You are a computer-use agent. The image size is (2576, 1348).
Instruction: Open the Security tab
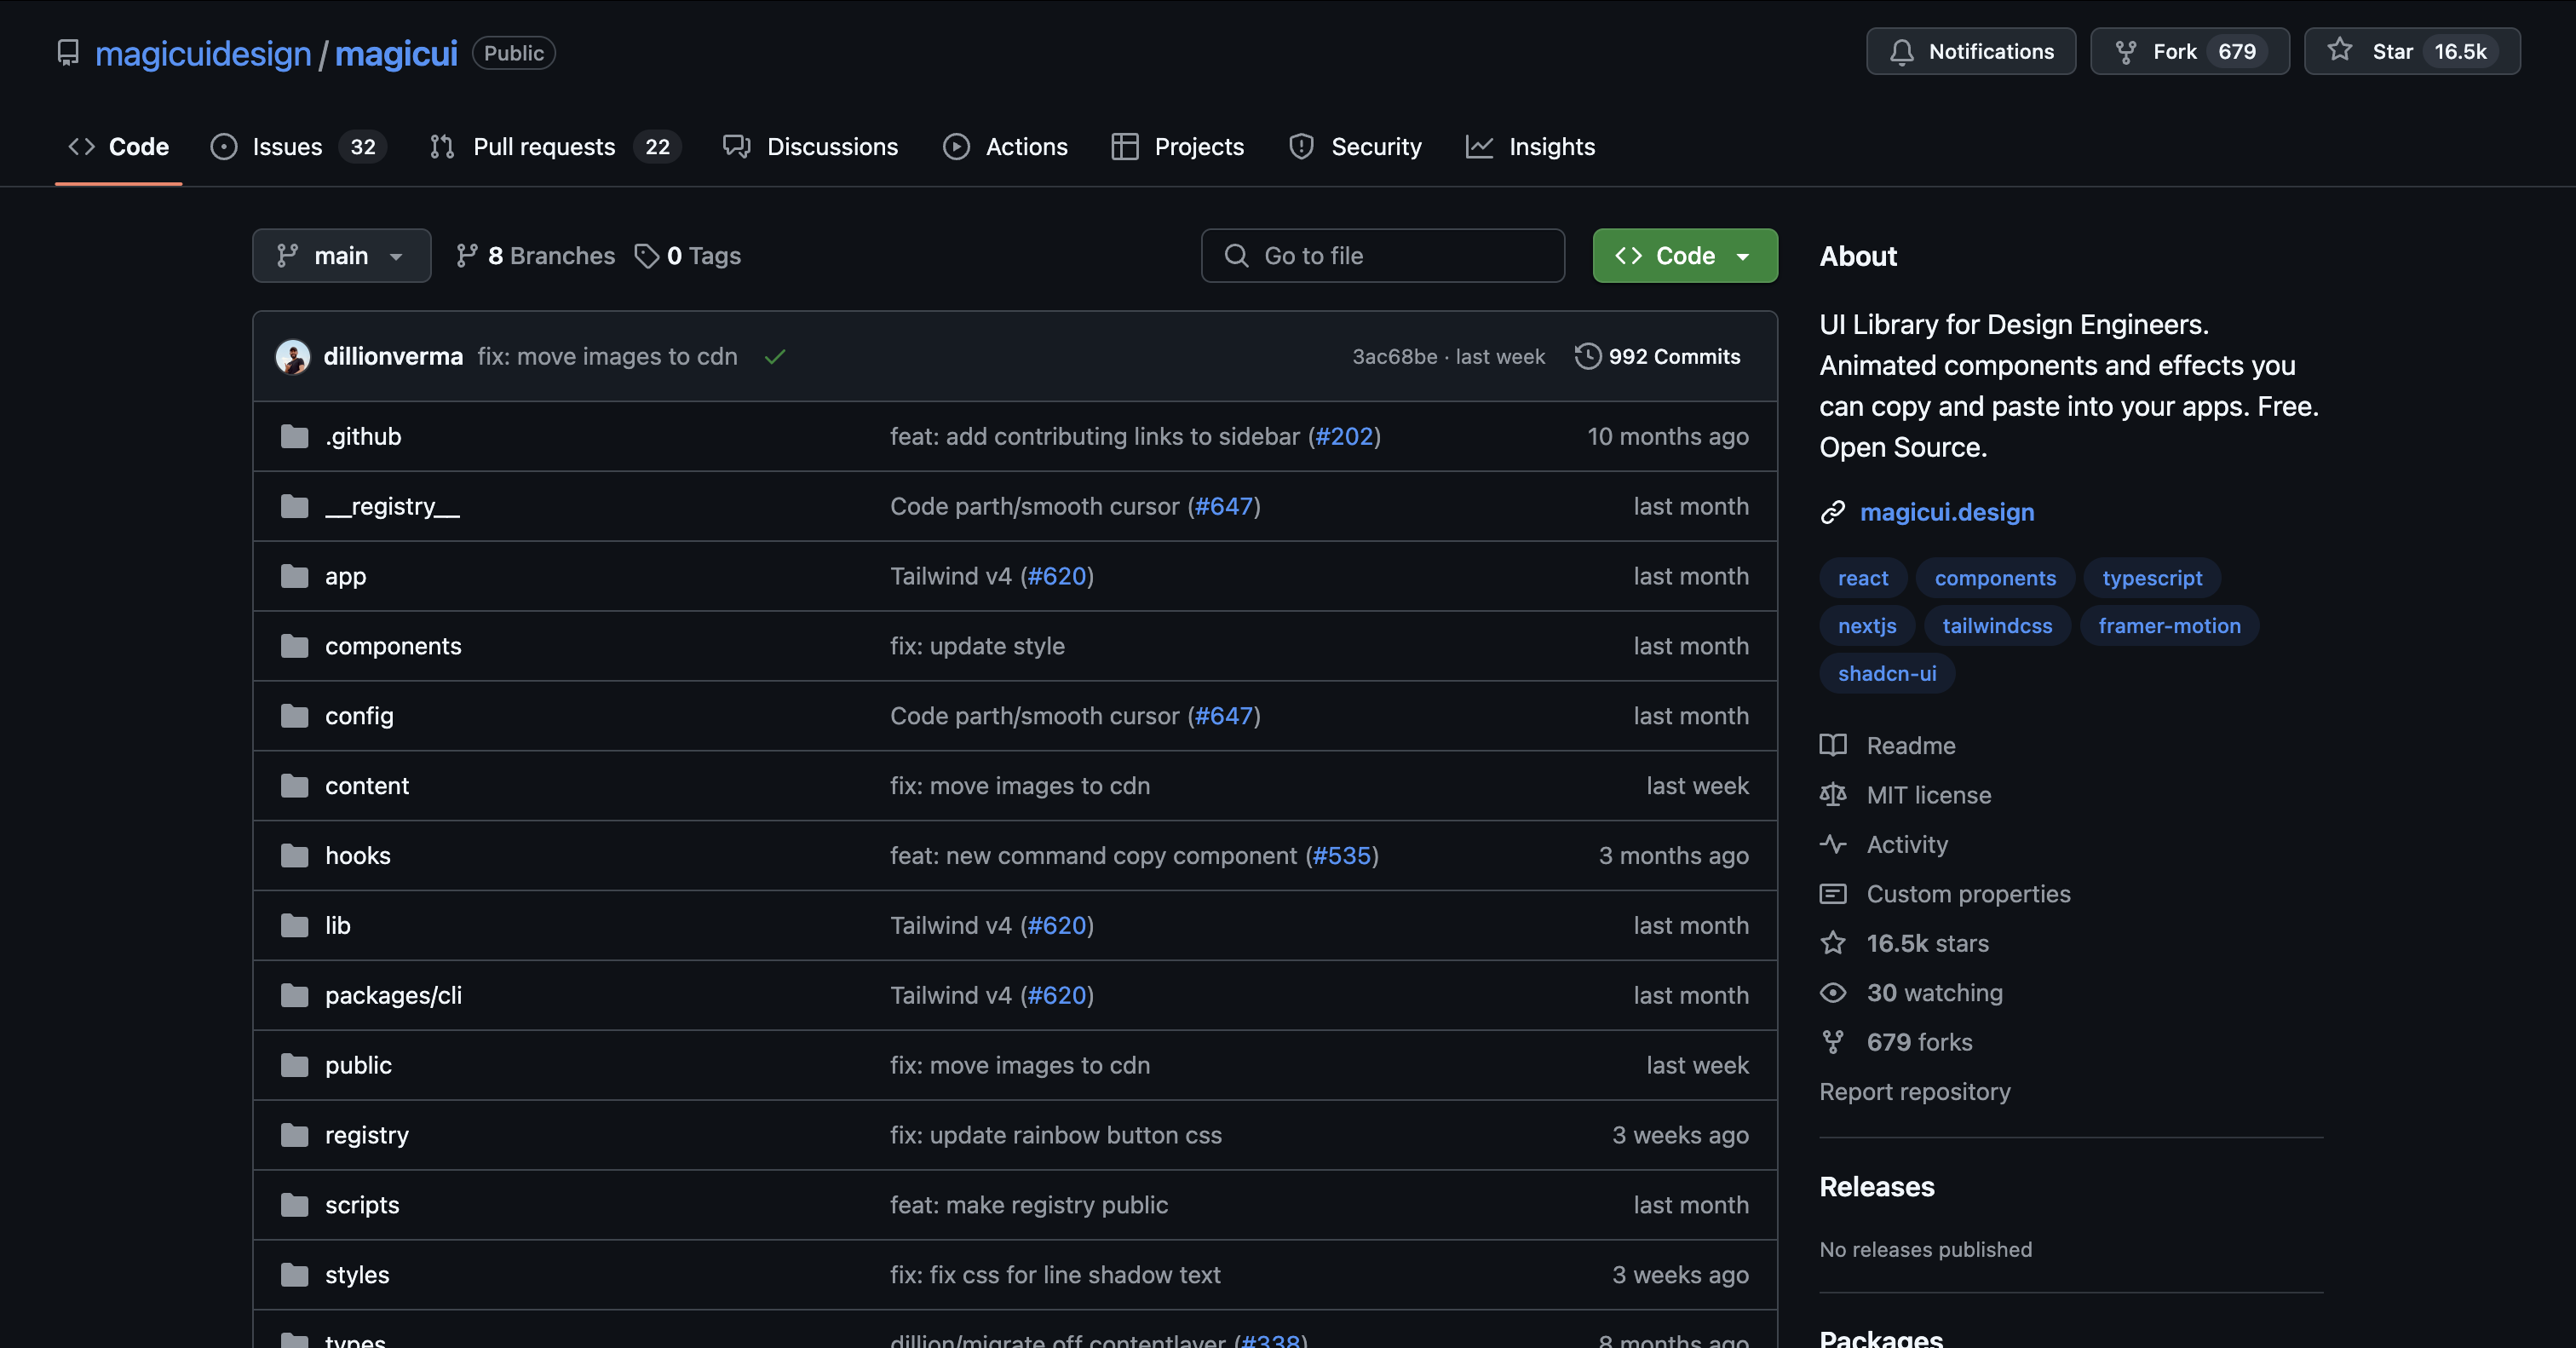[1355, 147]
